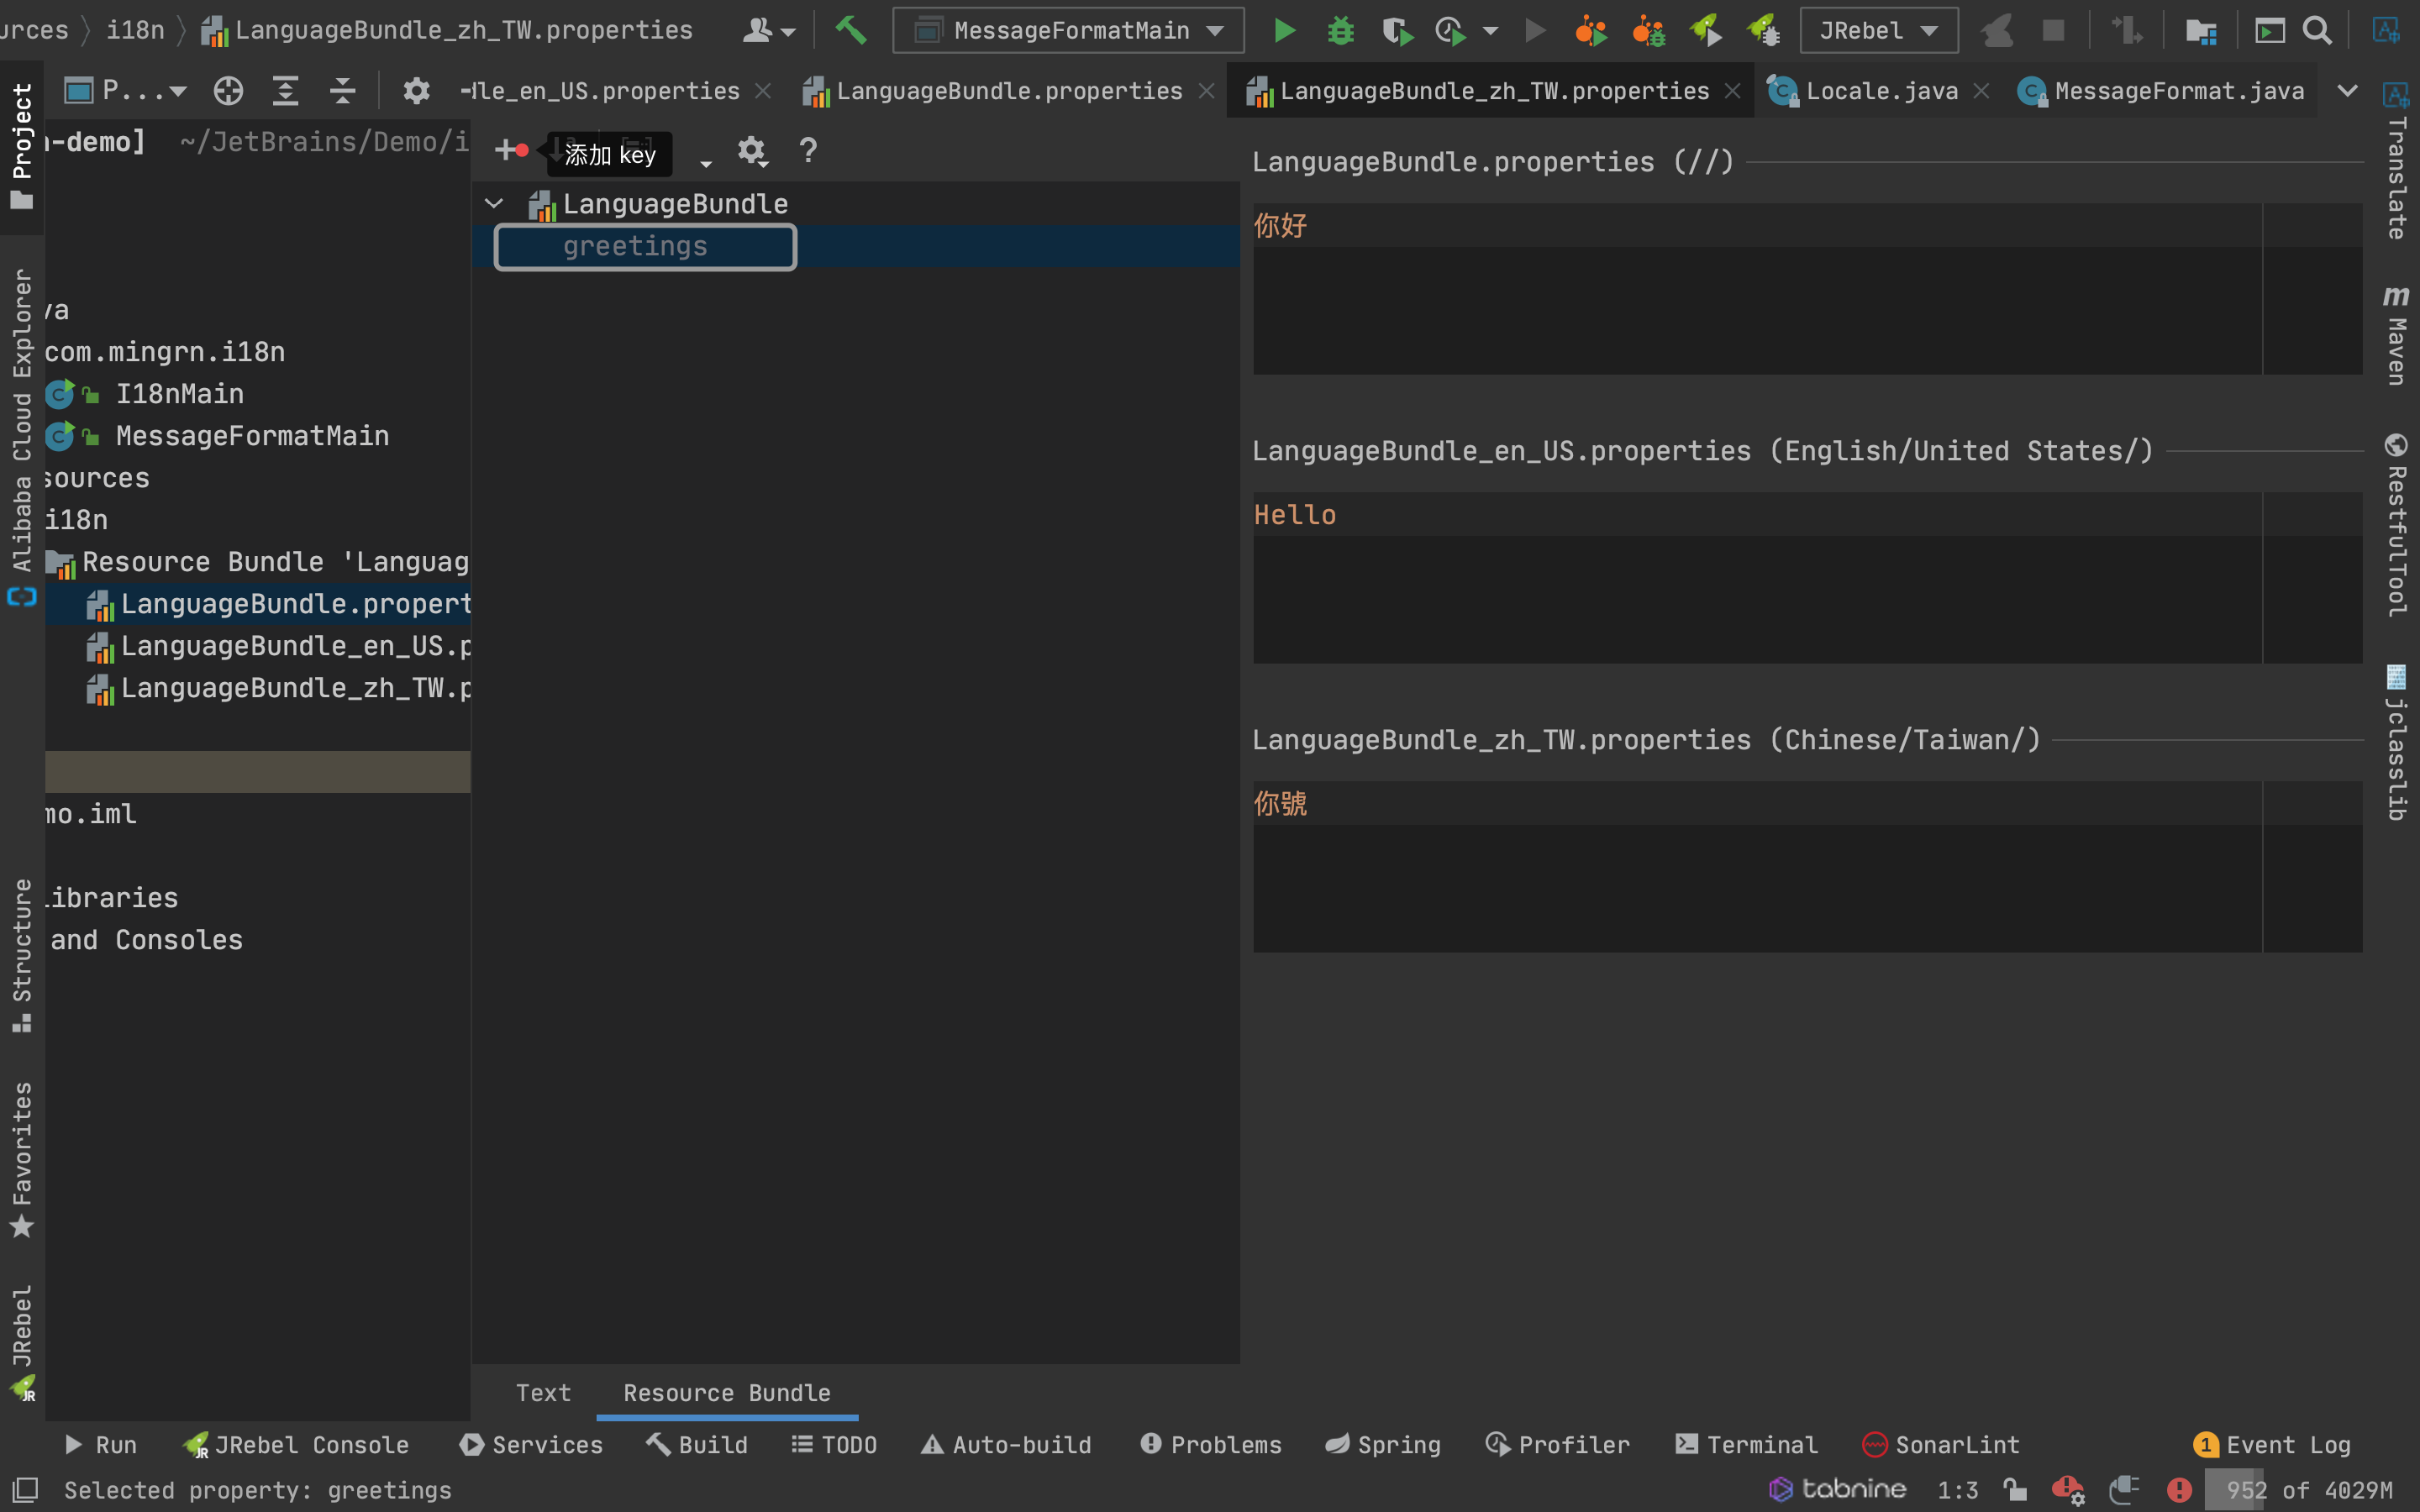Run with Coverage shield icon
The width and height of the screenshot is (2420, 1512).
[x=1397, y=31]
